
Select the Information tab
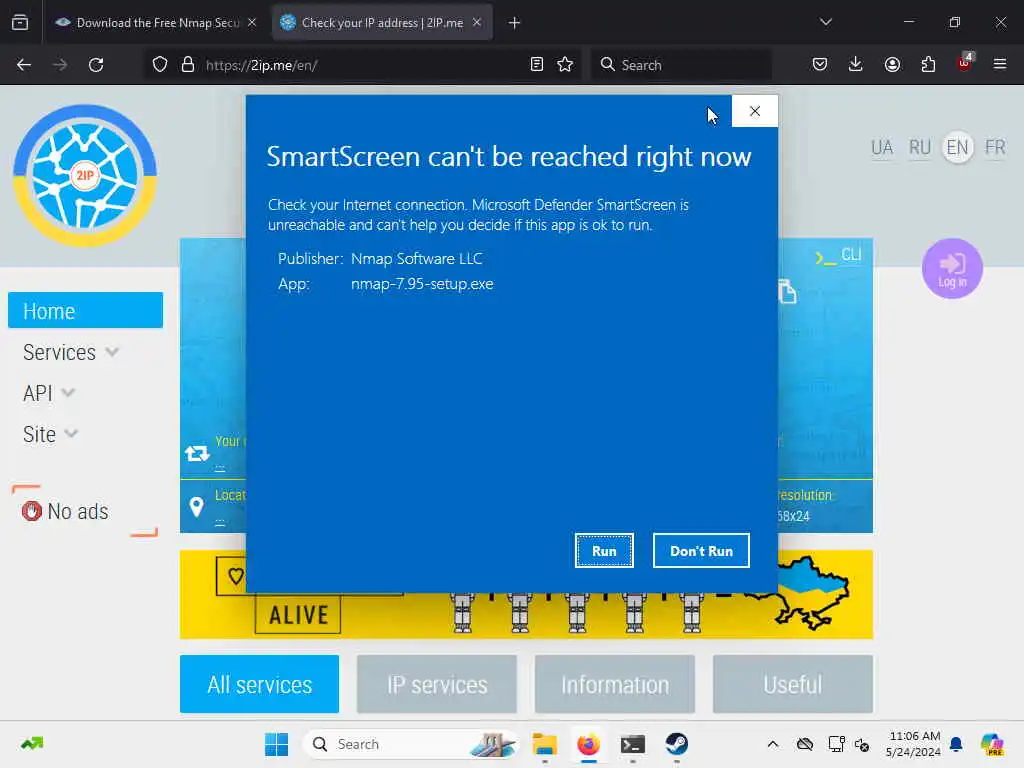[615, 684]
